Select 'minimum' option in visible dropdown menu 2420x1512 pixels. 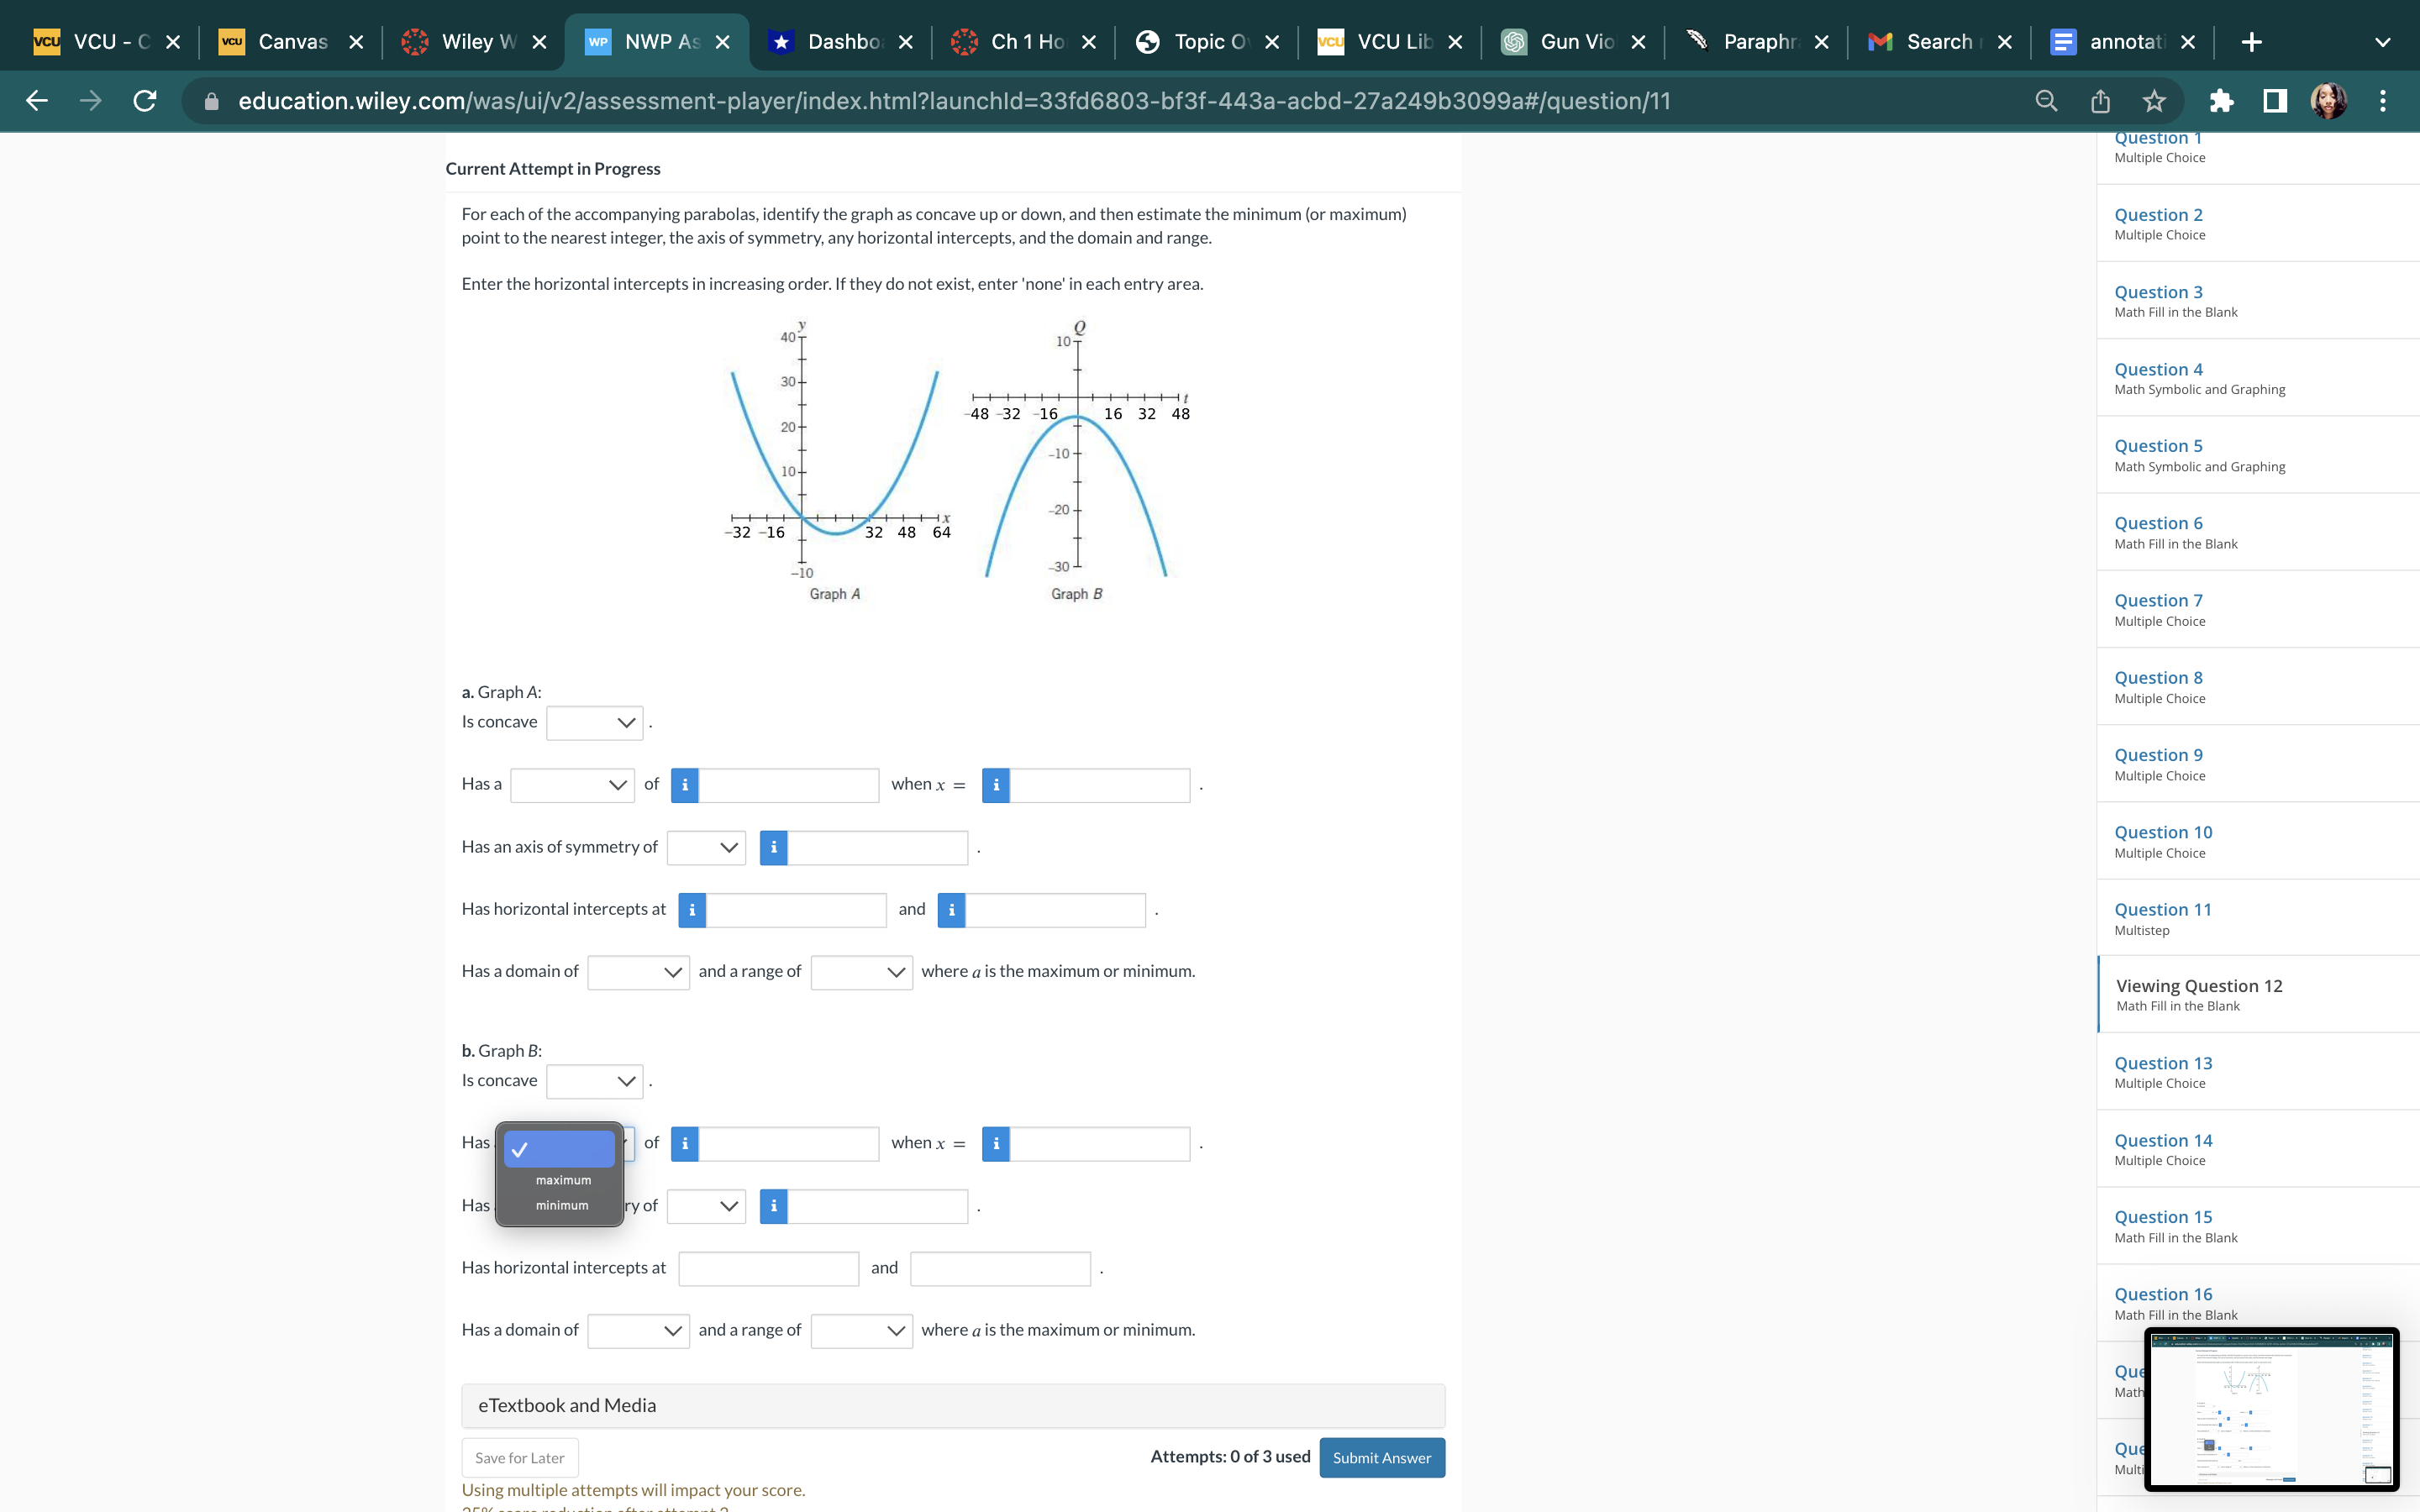[x=561, y=1204]
